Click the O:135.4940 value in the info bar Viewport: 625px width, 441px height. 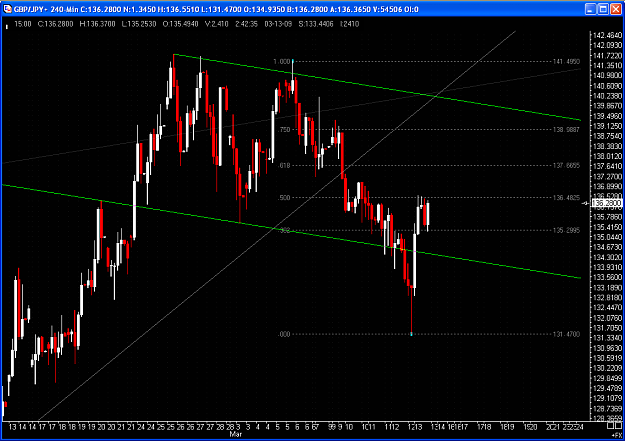pos(181,24)
